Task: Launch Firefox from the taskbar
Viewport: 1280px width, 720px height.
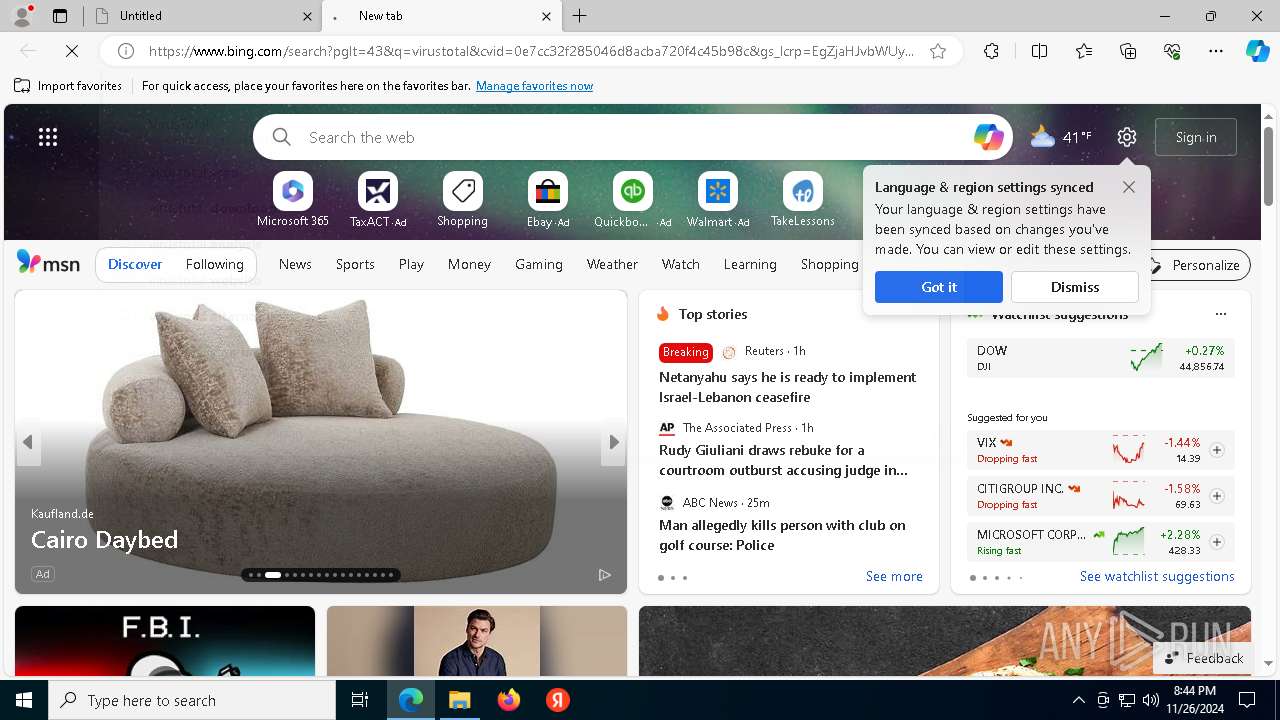Action: click(509, 700)
